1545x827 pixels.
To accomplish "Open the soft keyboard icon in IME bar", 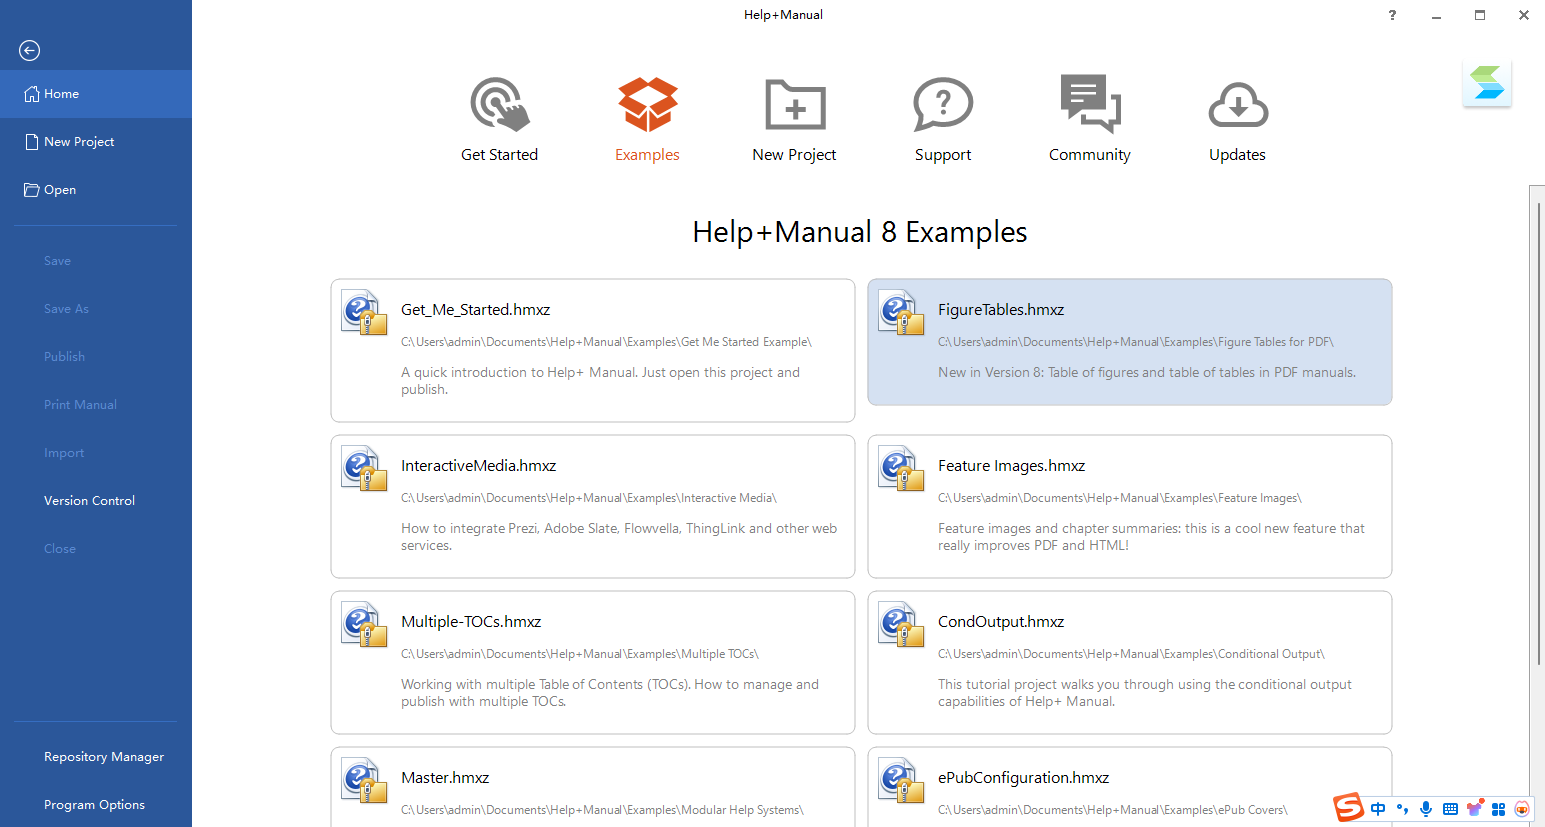I will point(1450,809).
